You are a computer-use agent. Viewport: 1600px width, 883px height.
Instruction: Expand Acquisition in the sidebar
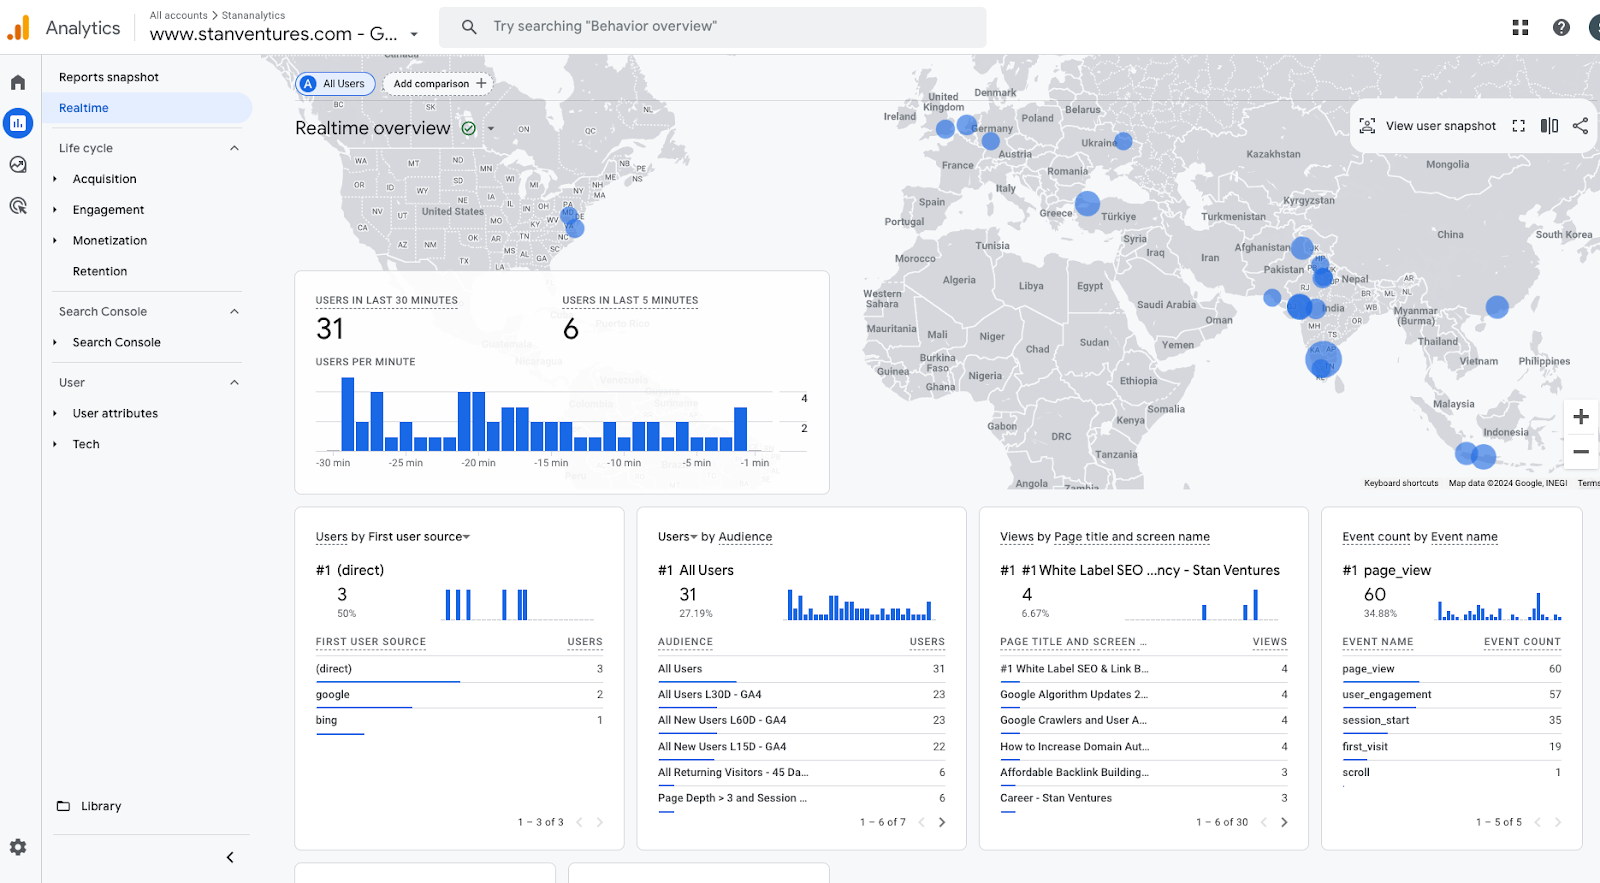[x=55, y=179]
